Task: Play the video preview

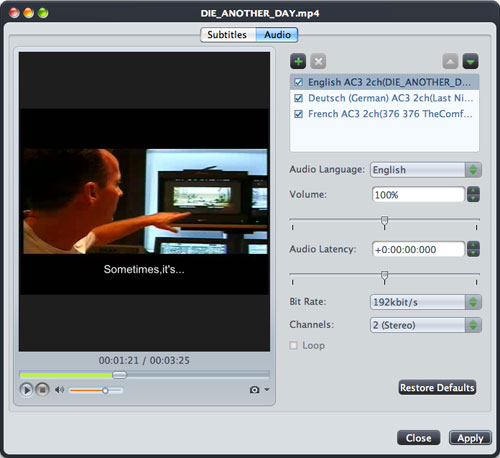Action: coord(26,390)
